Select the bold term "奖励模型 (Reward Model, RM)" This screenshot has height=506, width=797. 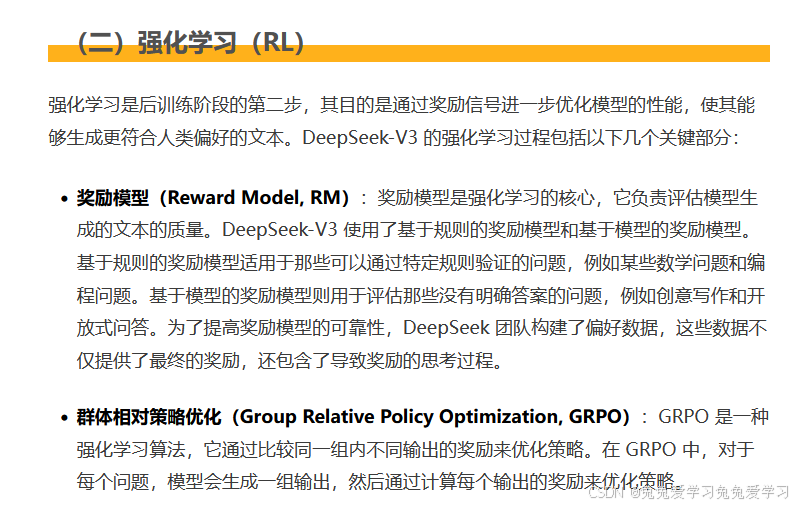tap(213, 198)
